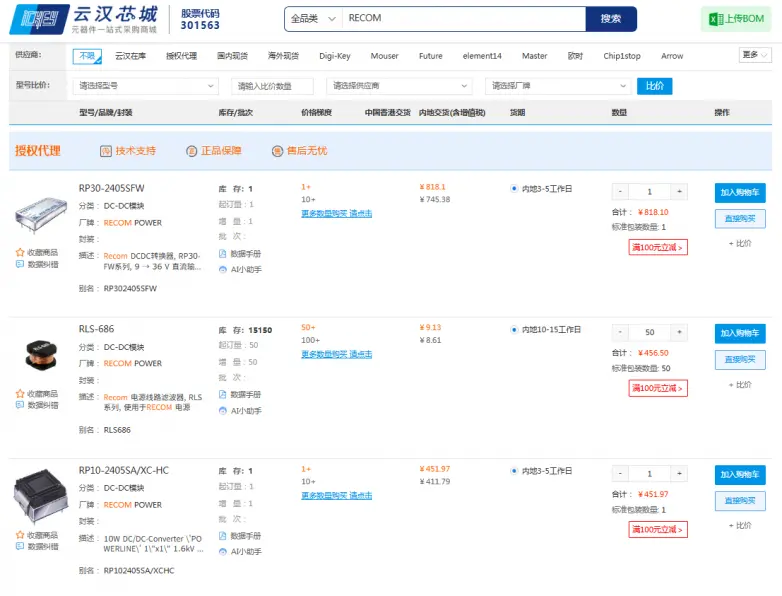Filter by 国内现货 supplier

[x=232, y=56]
